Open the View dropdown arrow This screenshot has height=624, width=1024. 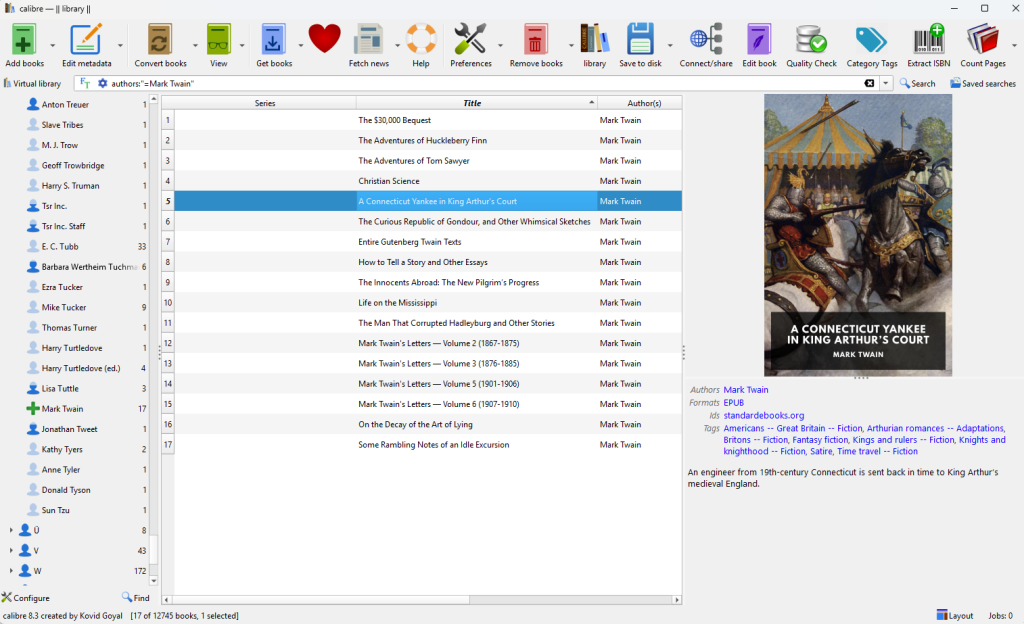click(x=242, y=46)
